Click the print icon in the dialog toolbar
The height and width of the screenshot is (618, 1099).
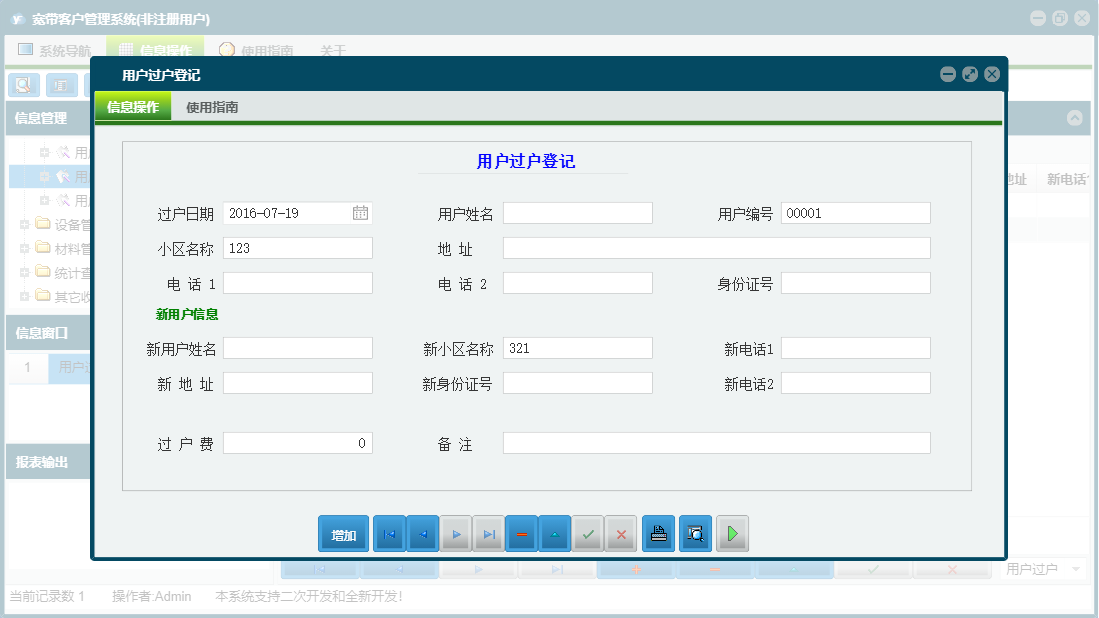[657, 533]
